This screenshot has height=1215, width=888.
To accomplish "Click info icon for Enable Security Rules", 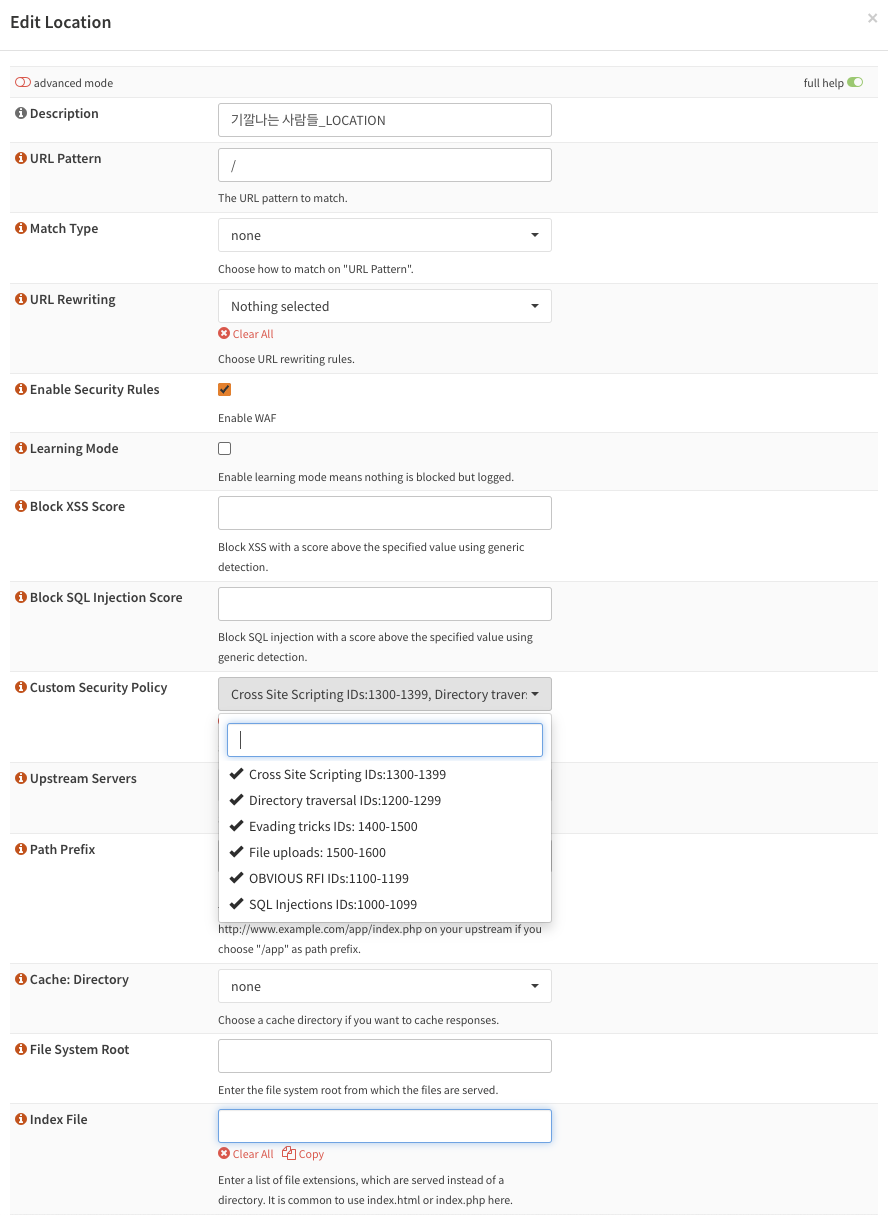I will pos(21,390).
